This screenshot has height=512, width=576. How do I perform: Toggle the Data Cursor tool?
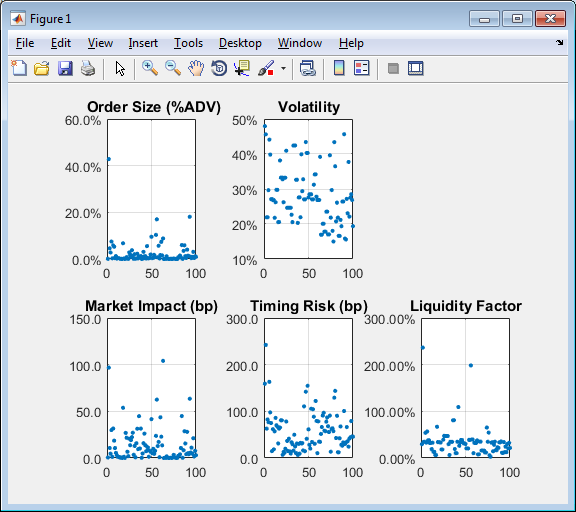click(x=242, y=68)
